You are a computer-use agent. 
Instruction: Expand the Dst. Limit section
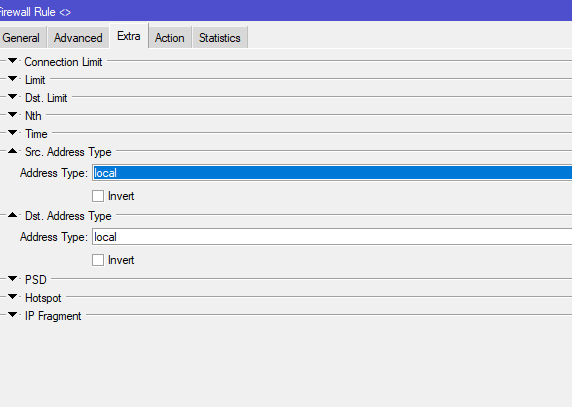pyautogui.click(x=12, y=97)
